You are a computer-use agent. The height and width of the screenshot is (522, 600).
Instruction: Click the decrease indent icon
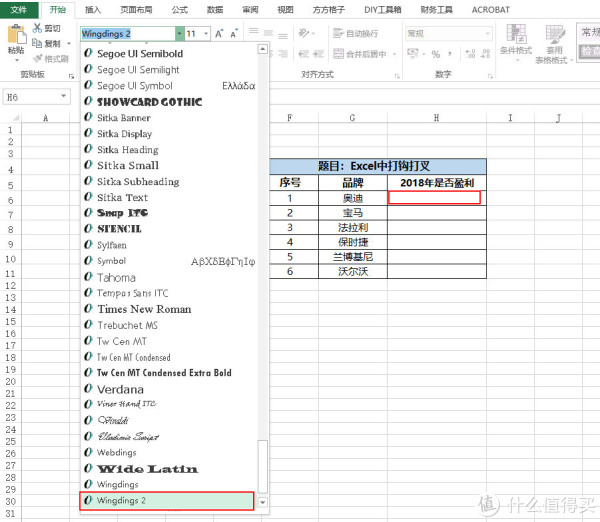click(303, 54)
